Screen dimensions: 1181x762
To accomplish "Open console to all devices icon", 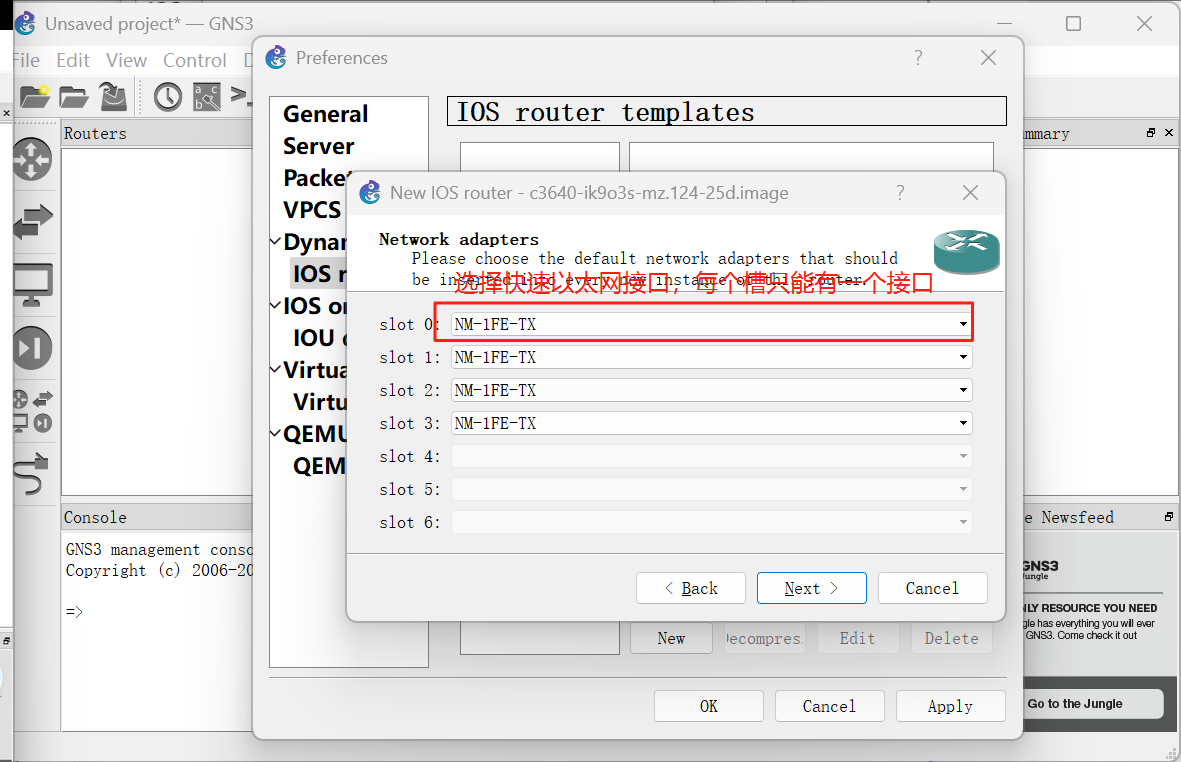I will (x=242, y=95).
